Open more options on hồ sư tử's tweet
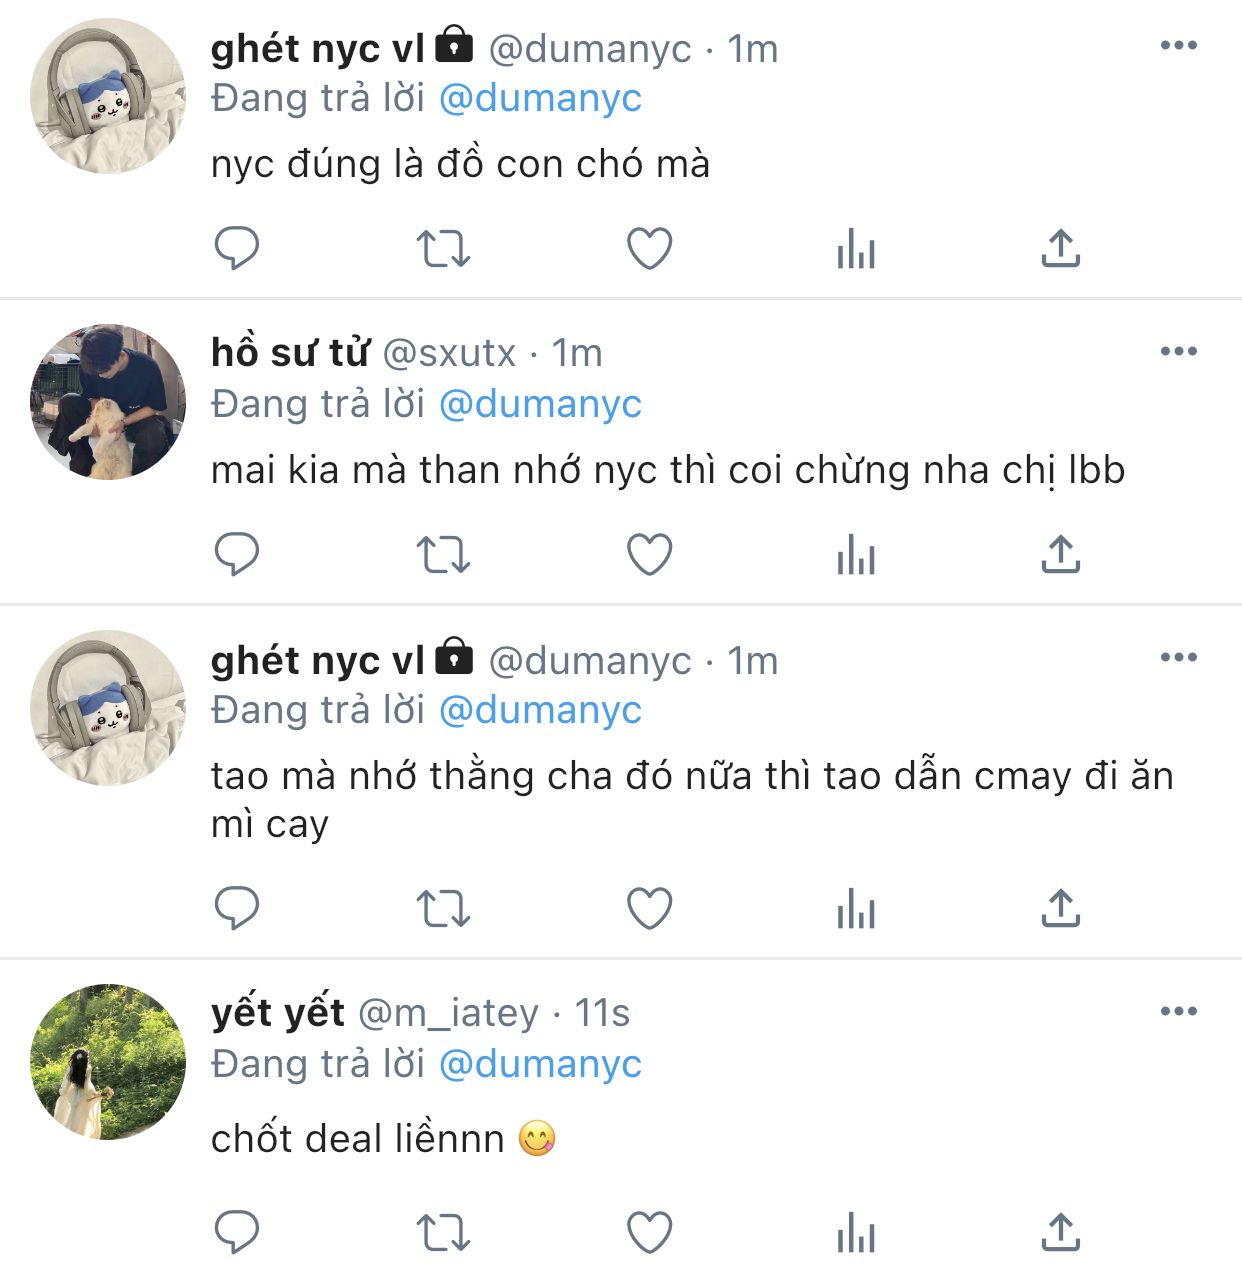The height and width of the screenshot is (1280, 1242). [x=1179, y=351]
